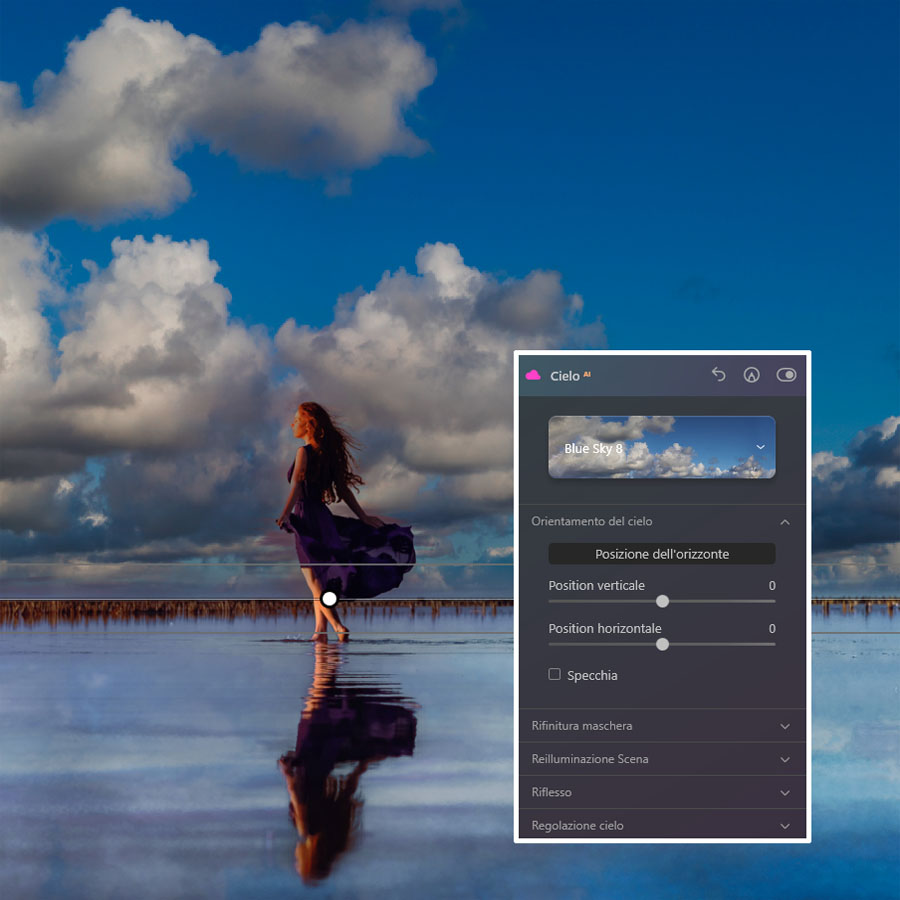Click the Cielo panel title
The image size is (900, 900).
coord(564,376)
